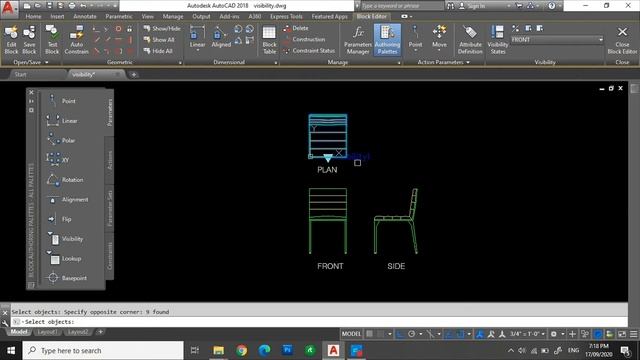
Task: Choose the Move action
Action: pos(439,37)
